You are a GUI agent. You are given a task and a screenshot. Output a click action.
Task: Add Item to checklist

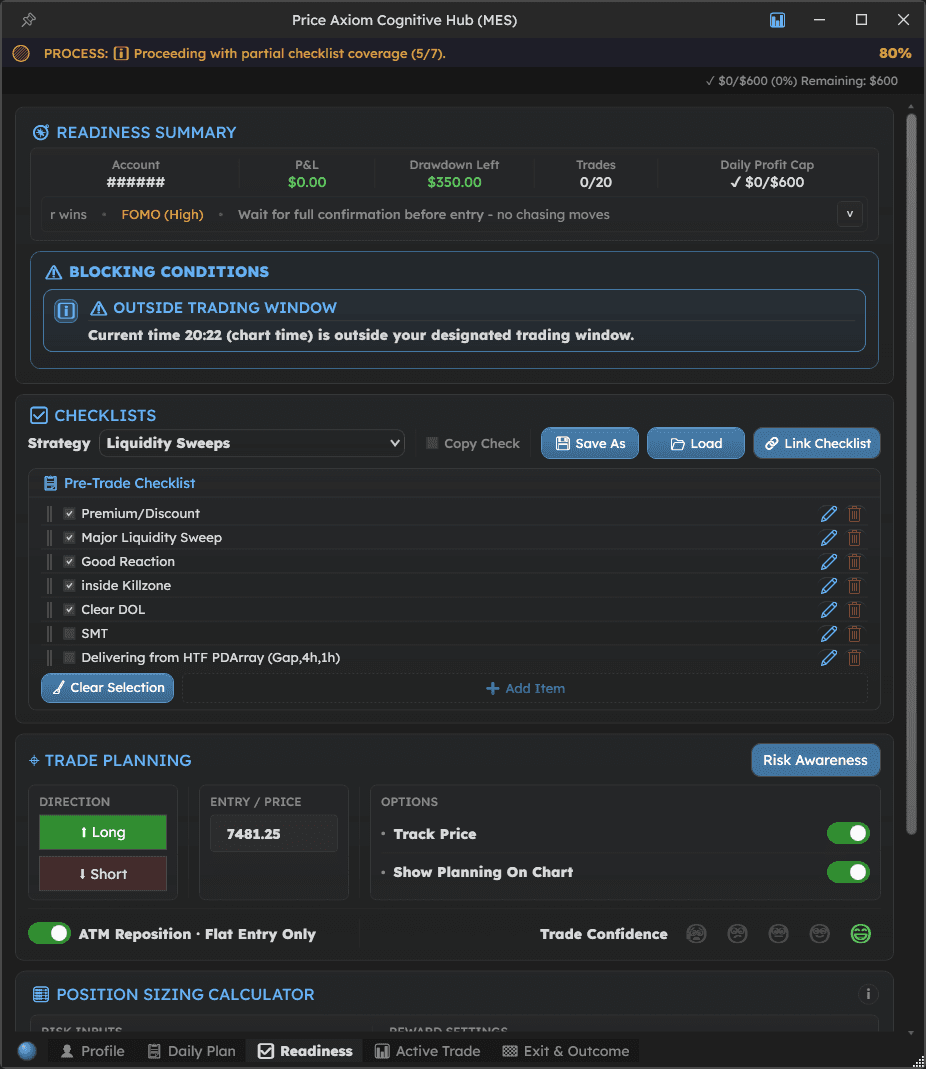(x=525, y=689)
